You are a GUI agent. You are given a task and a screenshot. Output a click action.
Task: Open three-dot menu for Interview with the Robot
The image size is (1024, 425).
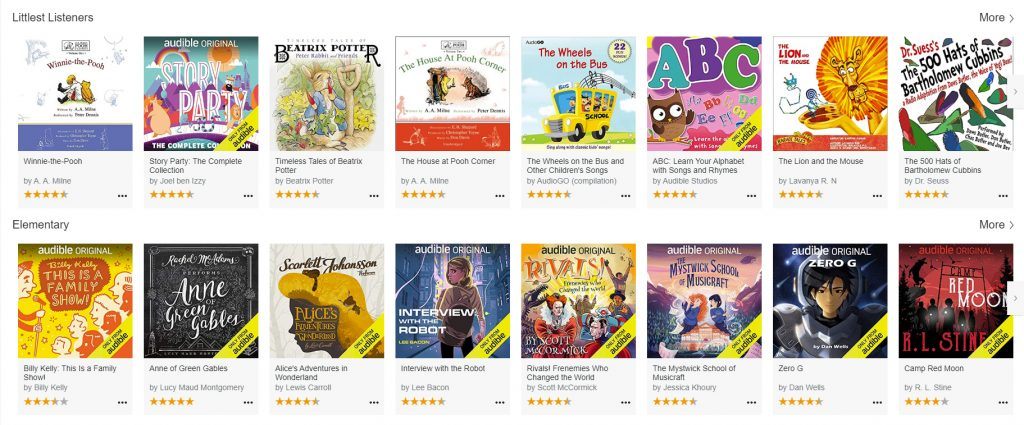pos(500,402)
